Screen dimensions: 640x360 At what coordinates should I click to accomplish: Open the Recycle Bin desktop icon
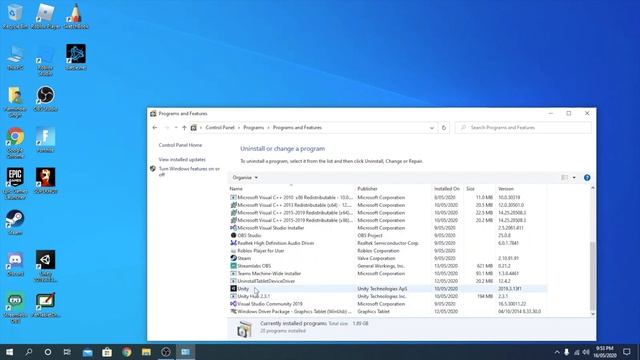click(x=15, y=16)
